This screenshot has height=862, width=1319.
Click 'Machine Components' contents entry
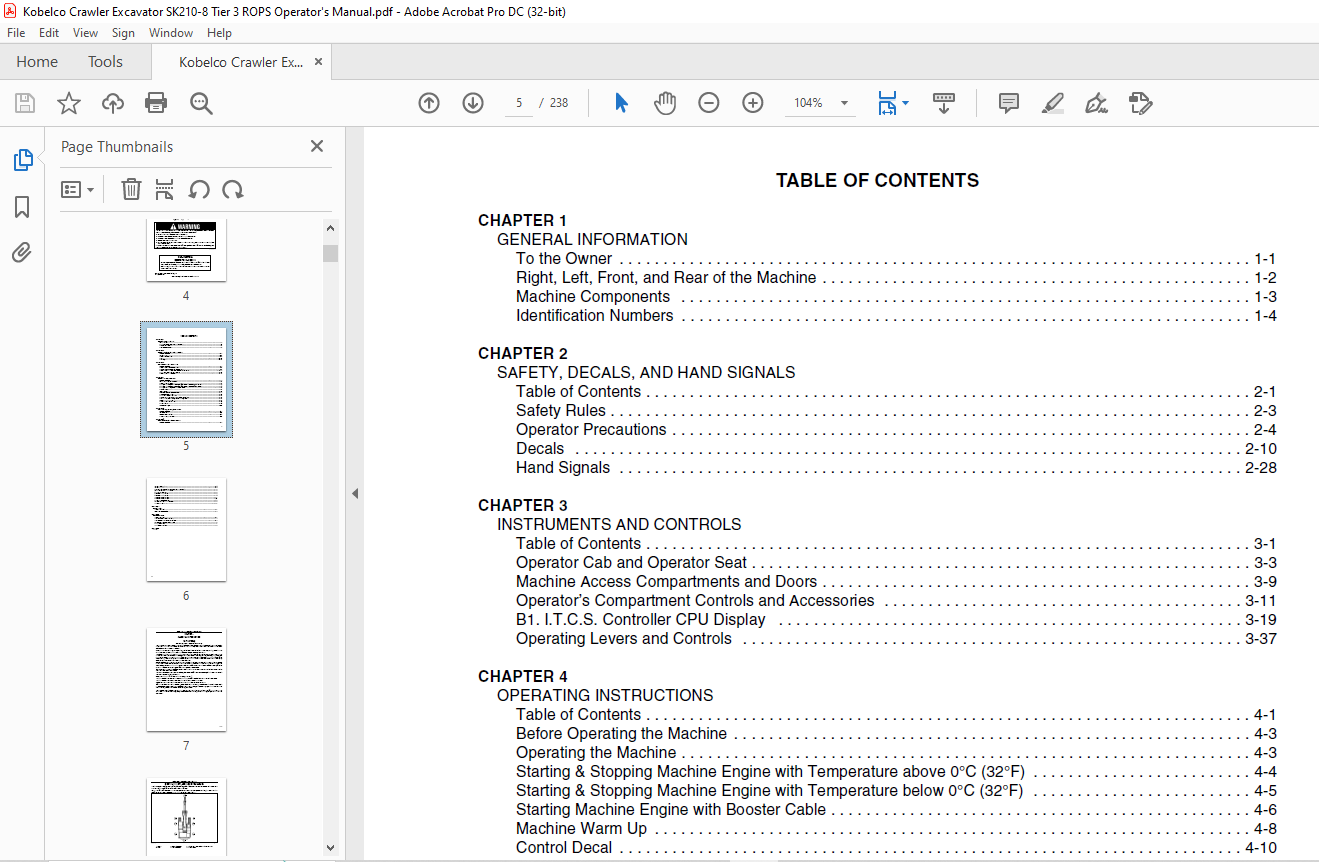pyautogui.click(x=896, y=297)
